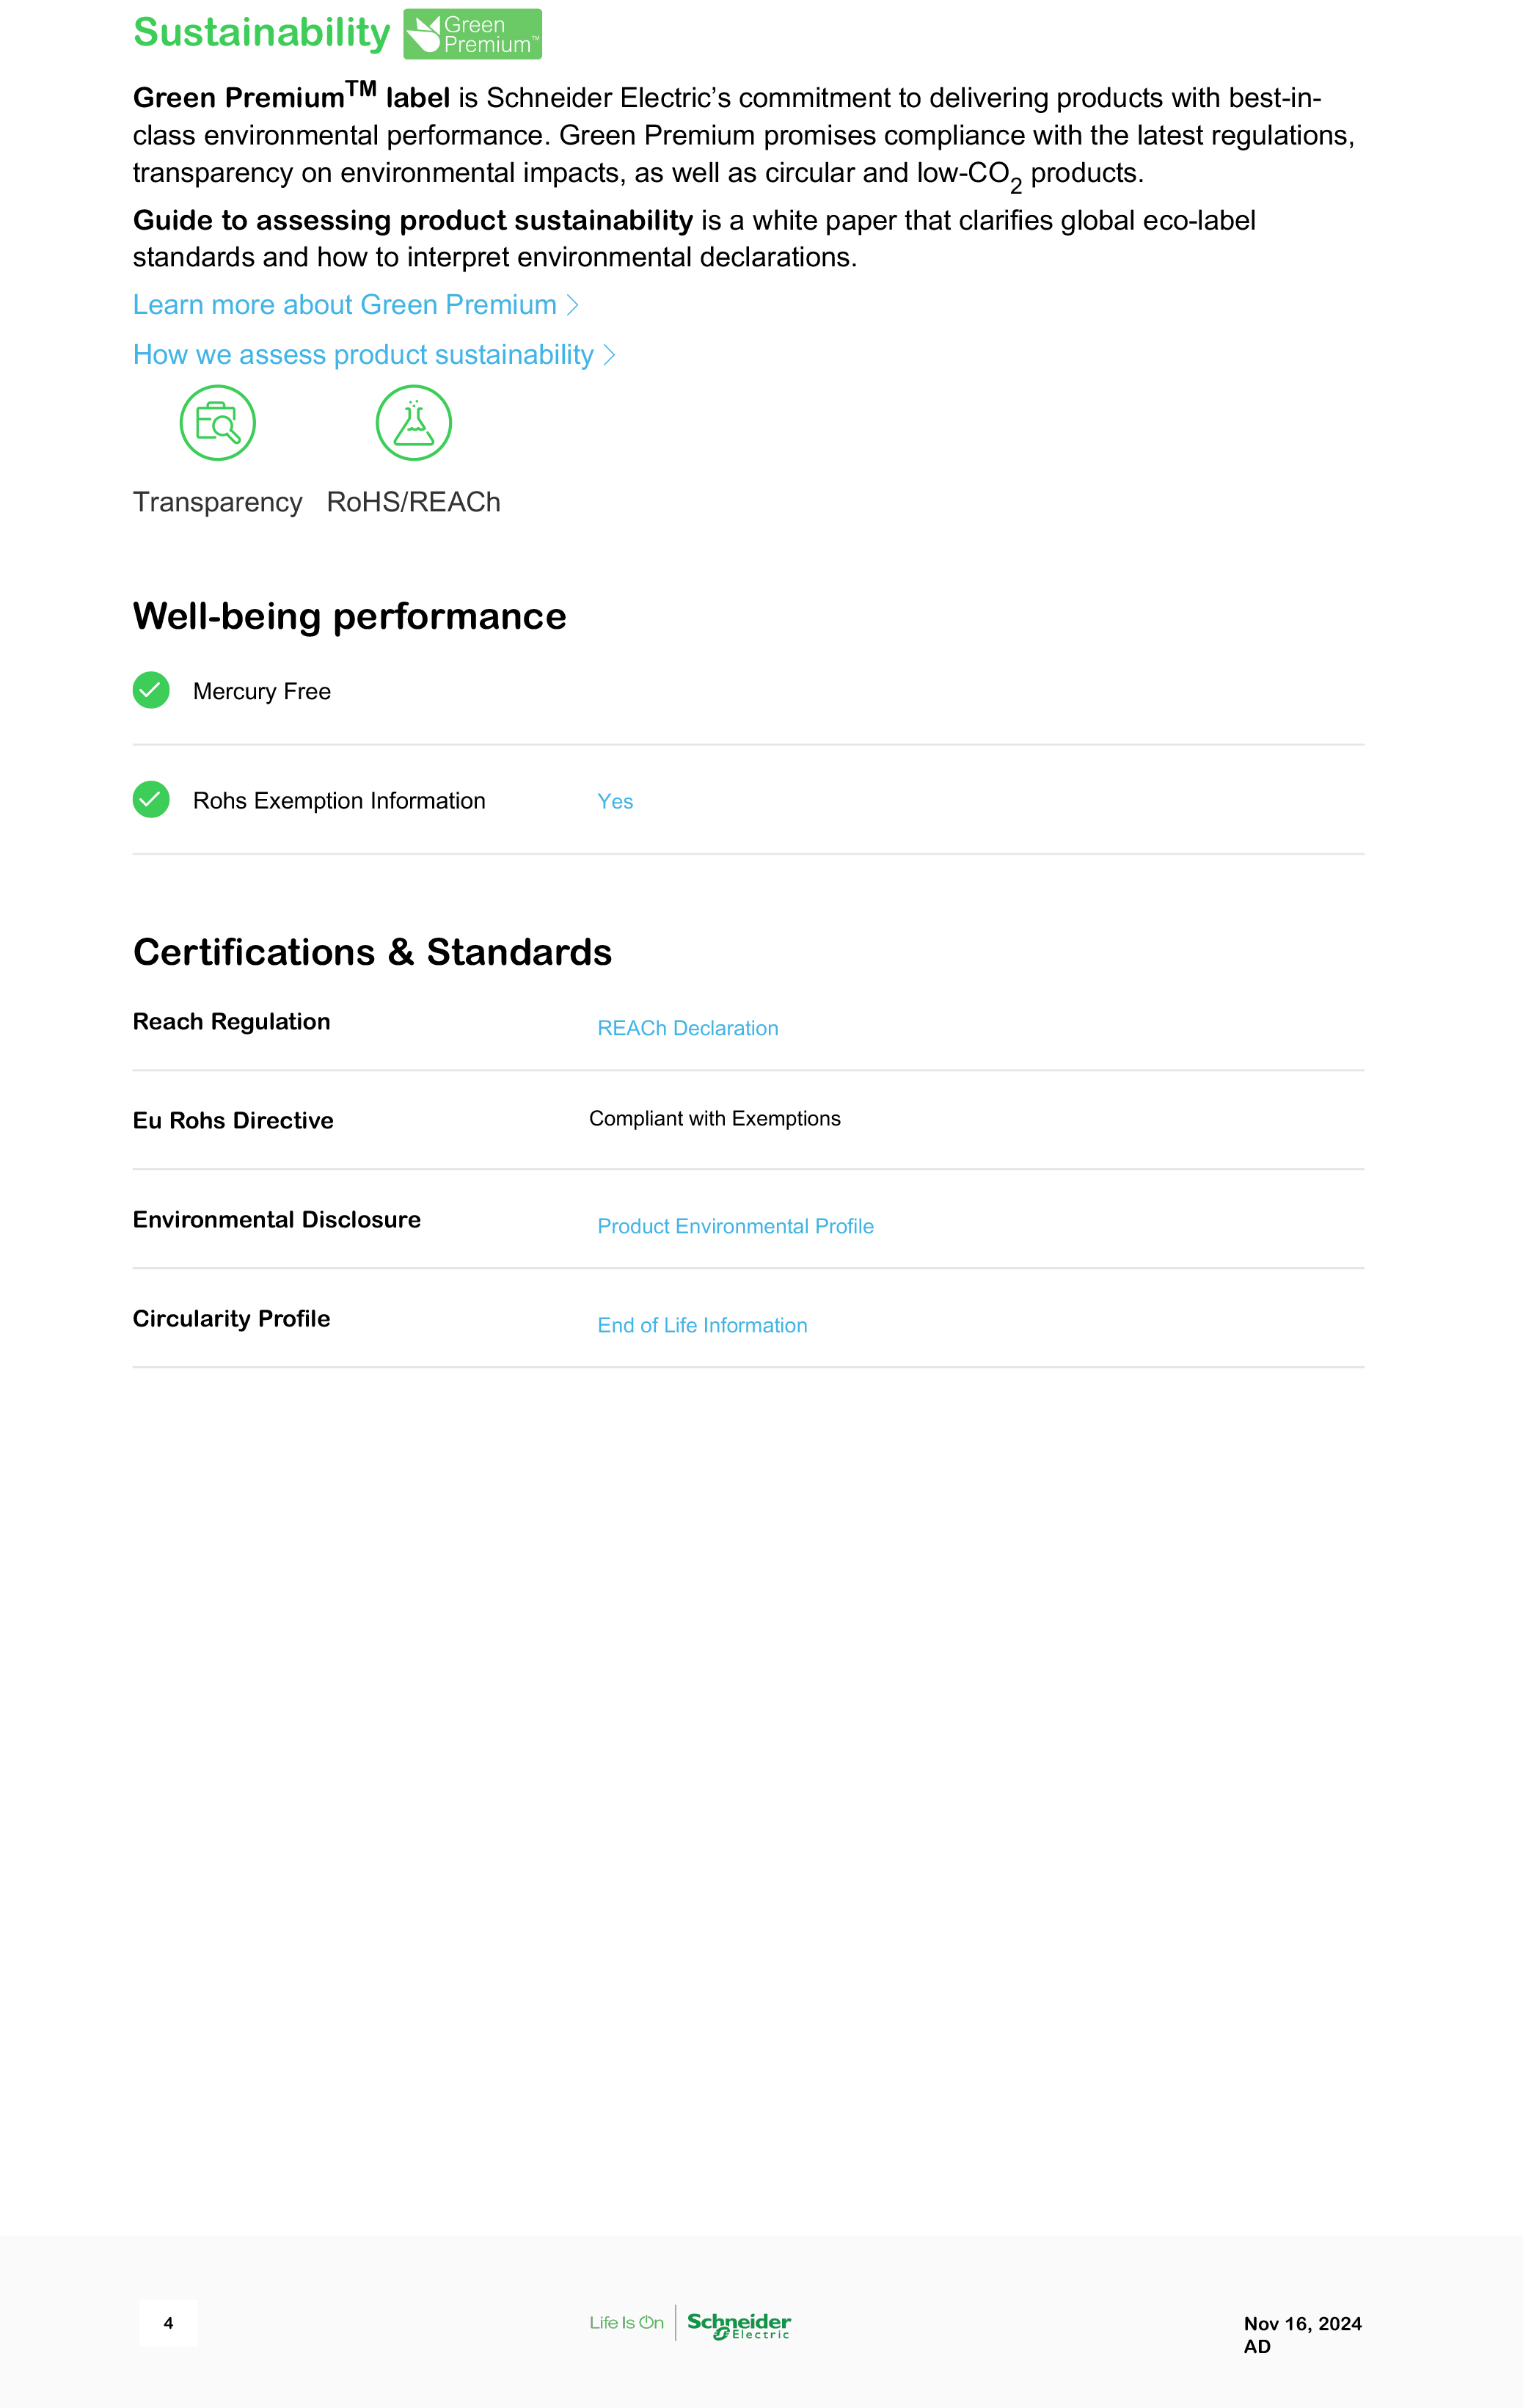1523x2408 pixels.
Task: Open the Product Environmental Profile link
Action: (735, 1226)
